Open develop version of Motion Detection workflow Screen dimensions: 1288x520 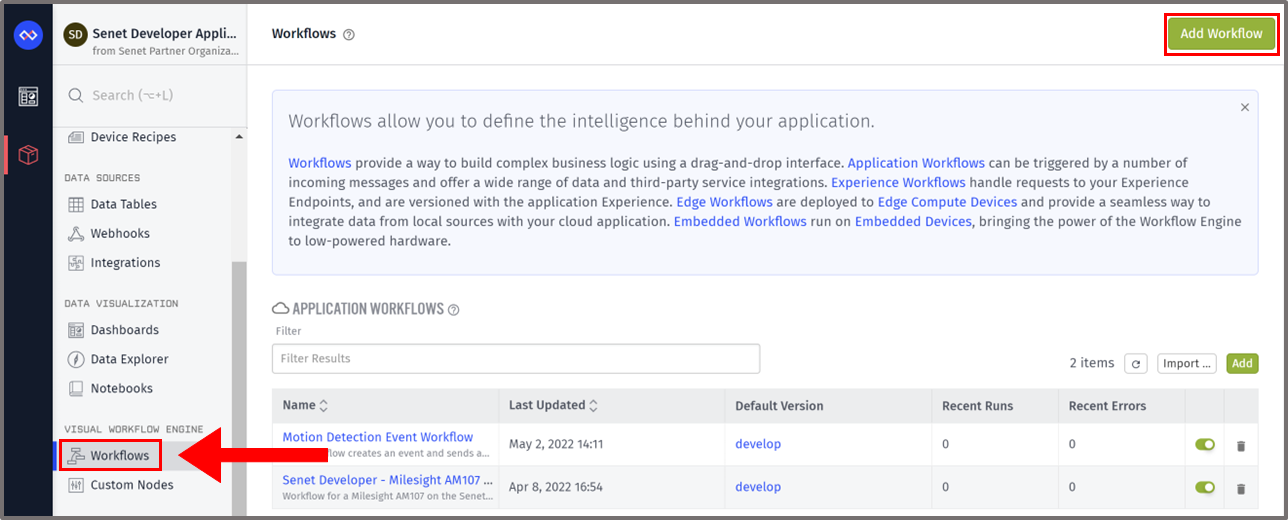pos(758,444)
